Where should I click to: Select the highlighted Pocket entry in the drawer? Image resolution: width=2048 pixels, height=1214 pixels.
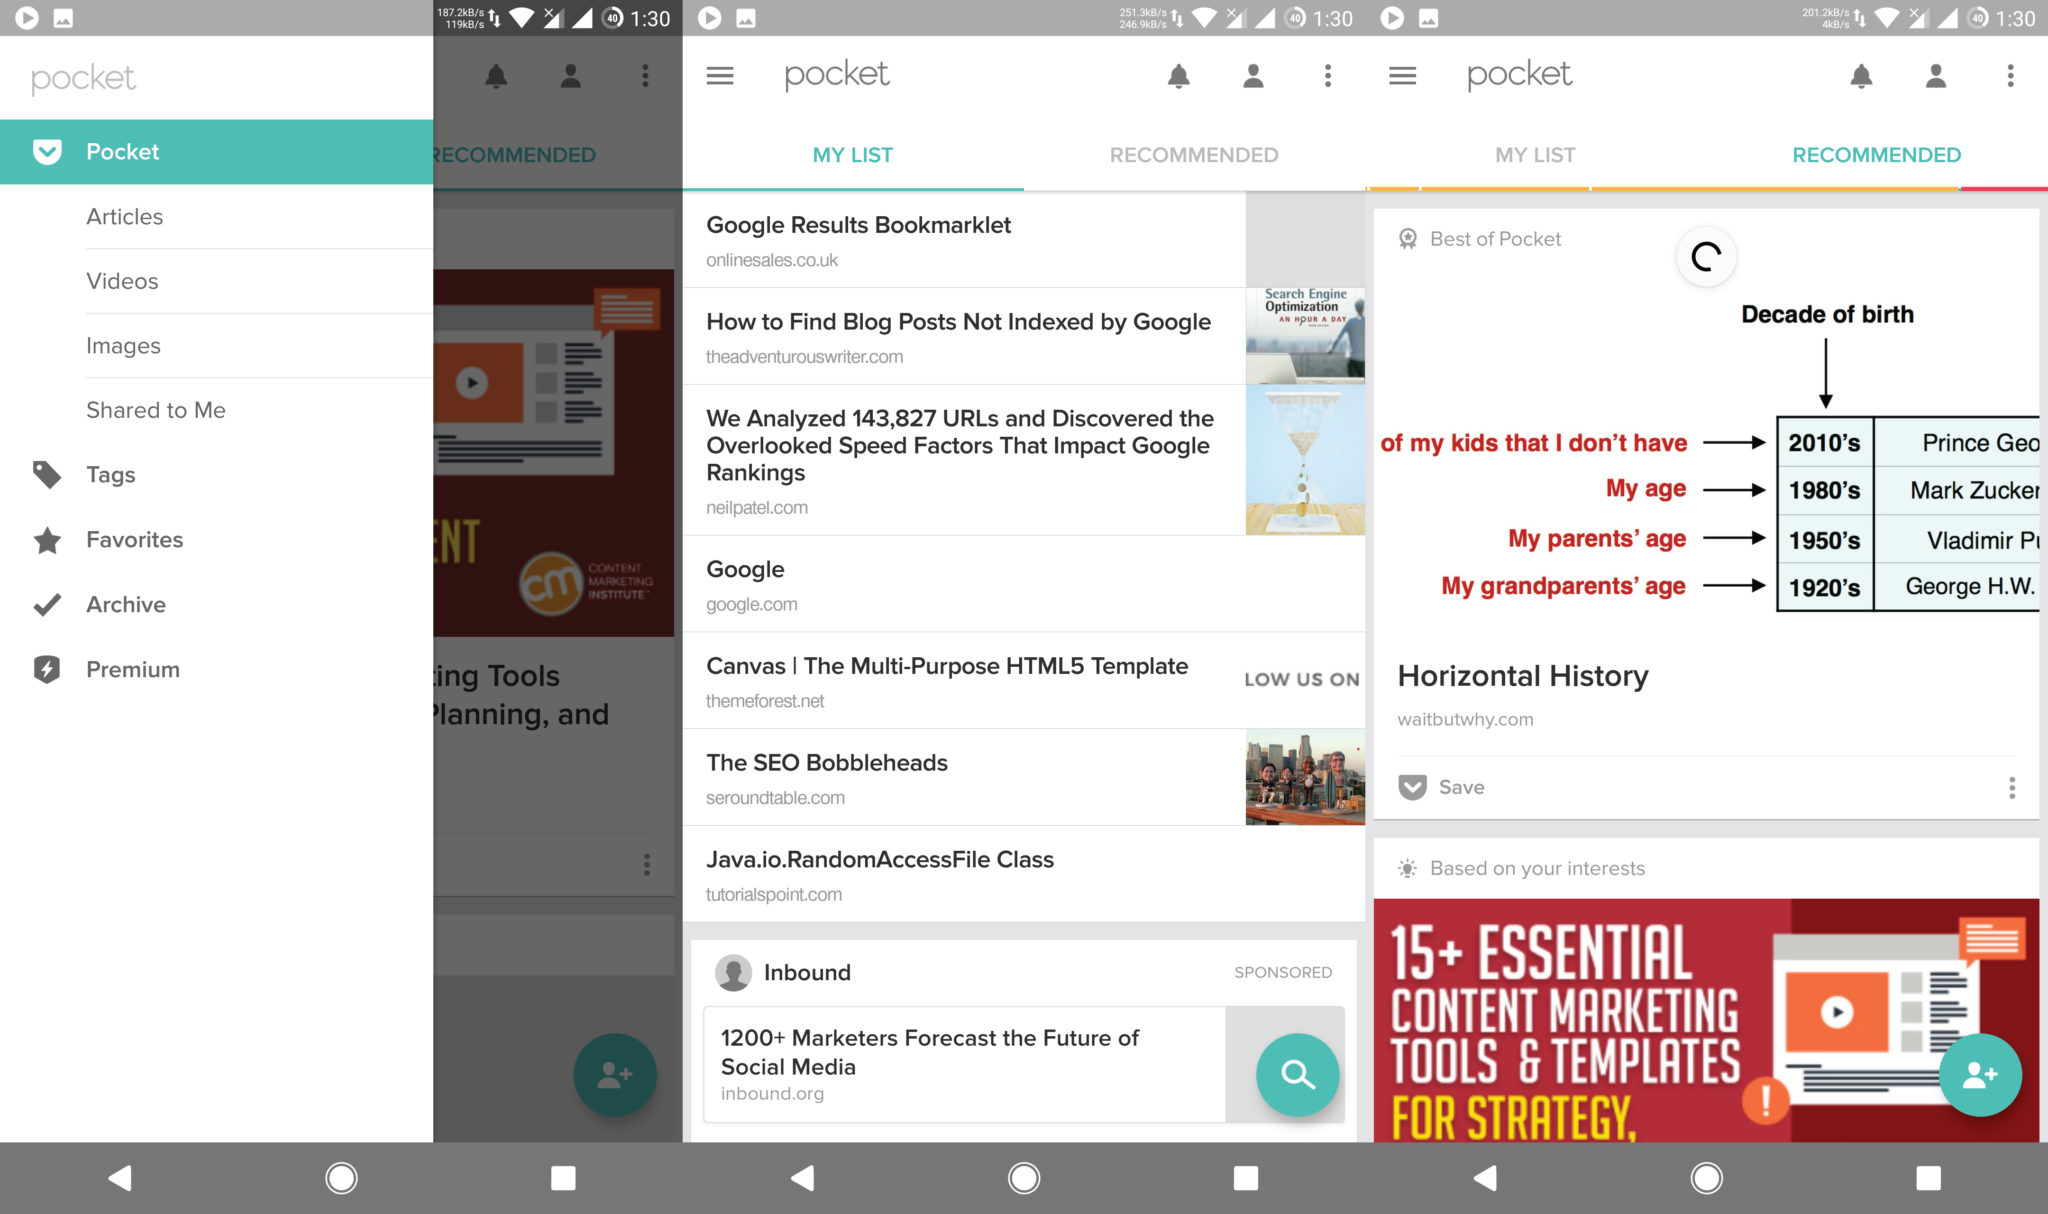[122, 151]
